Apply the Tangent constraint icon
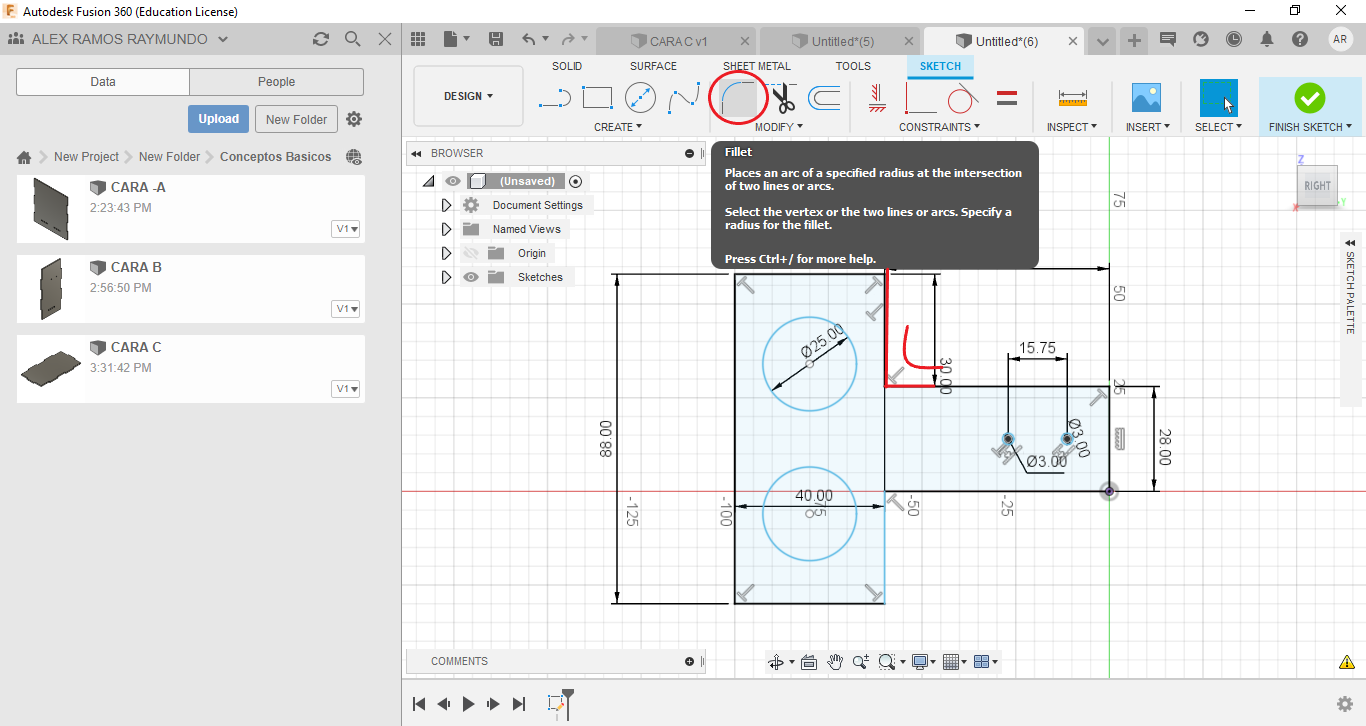 pos(962,98)
